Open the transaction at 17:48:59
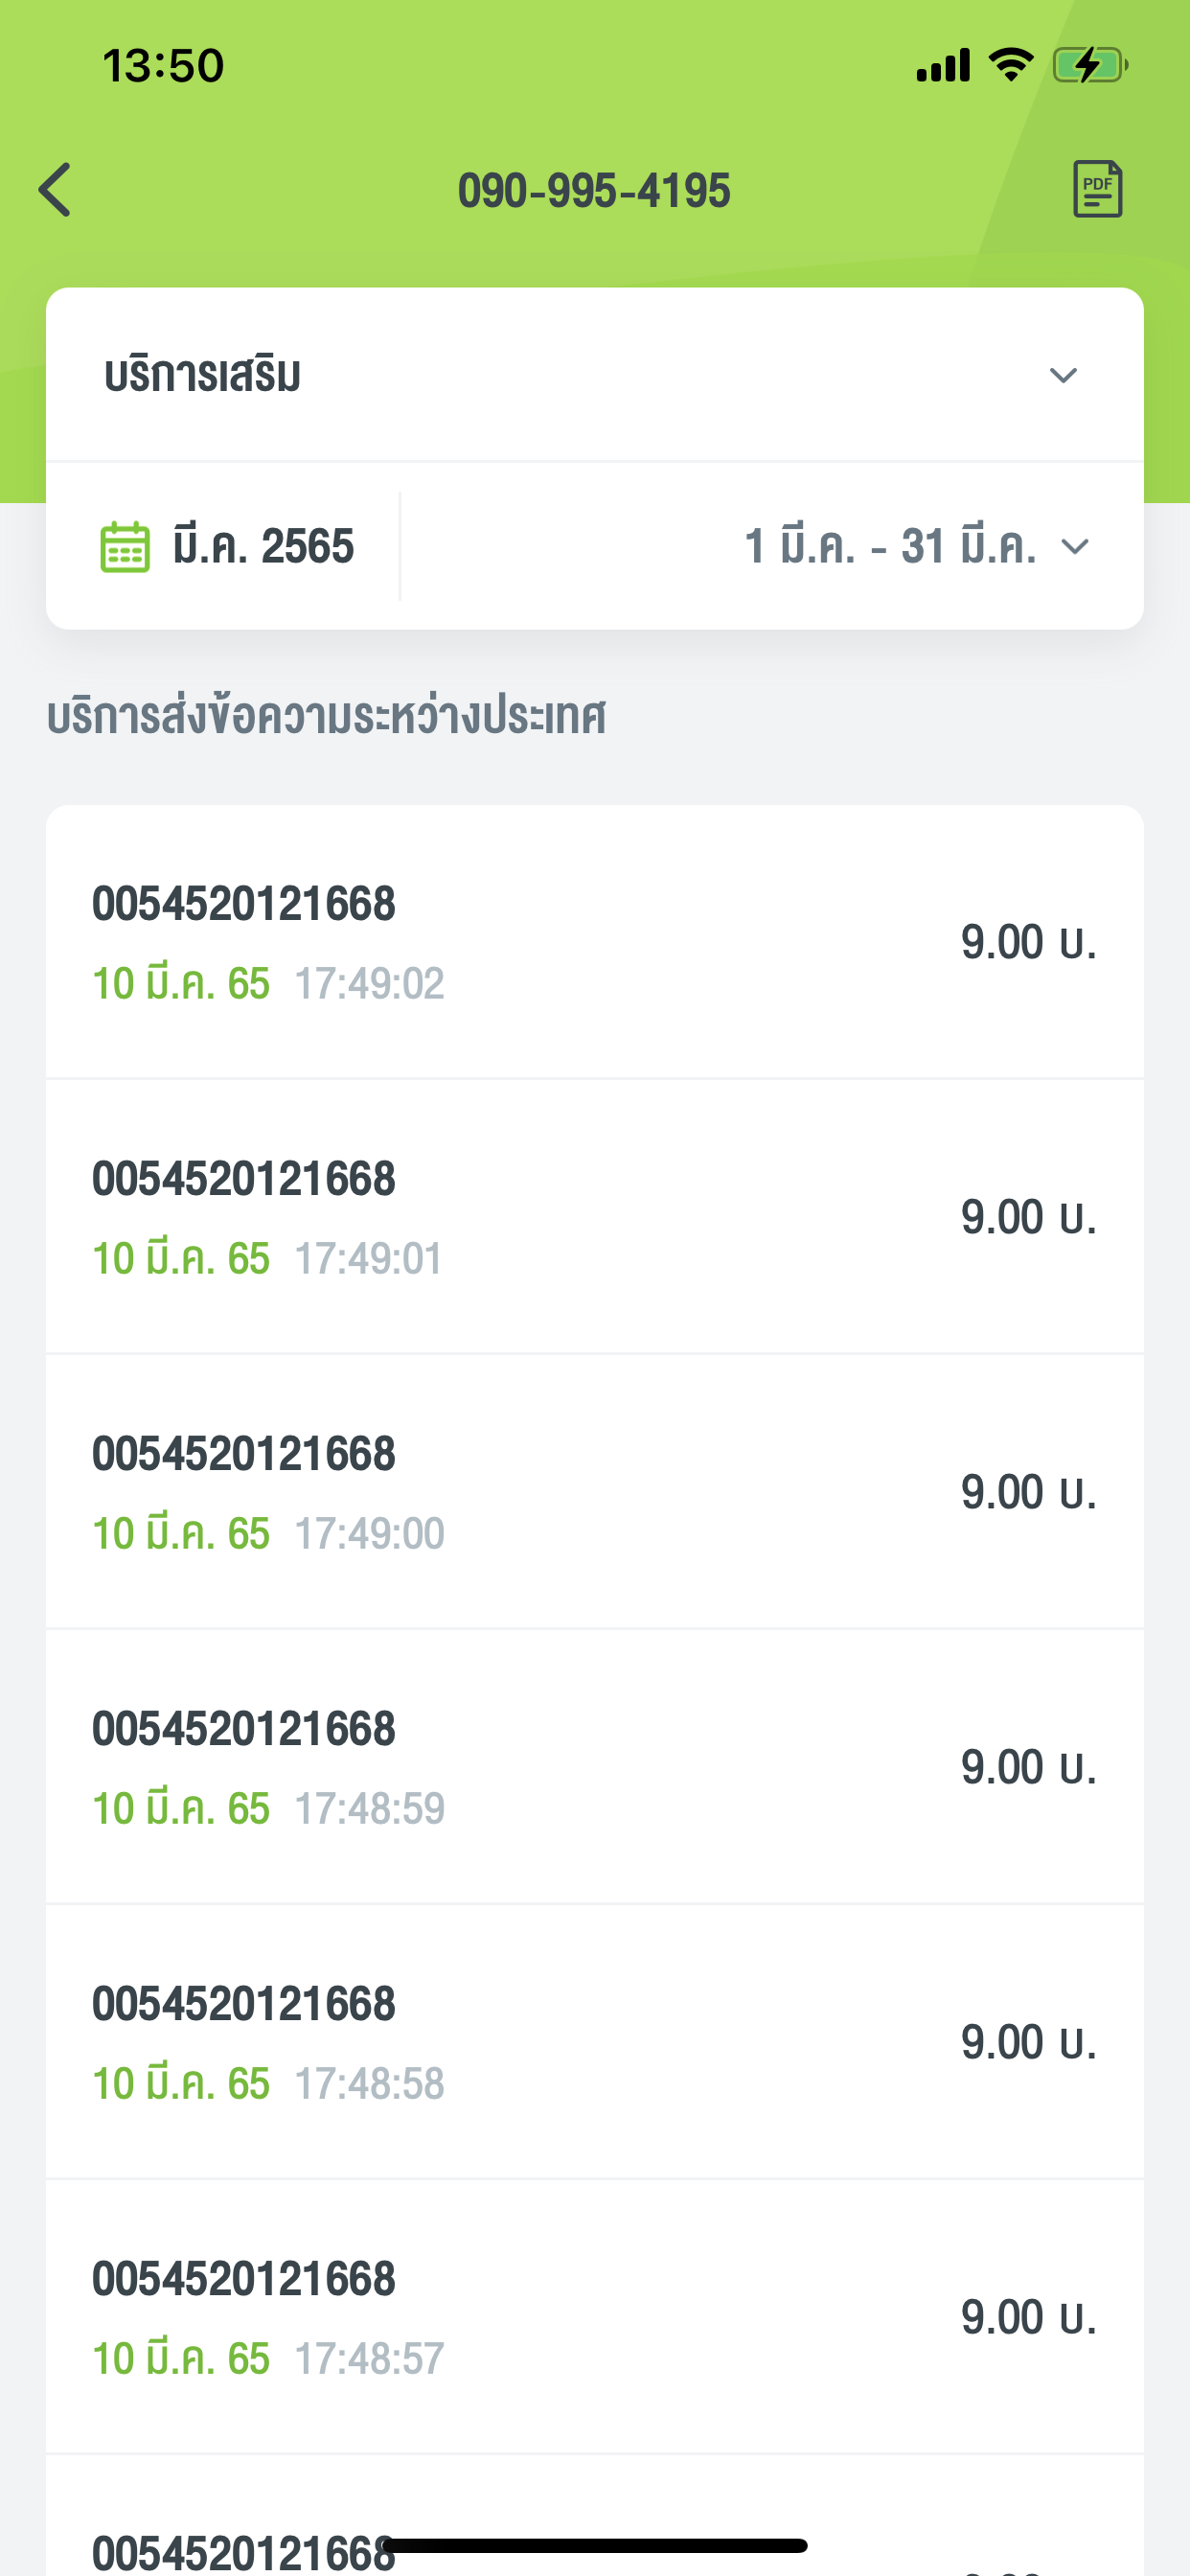Image resolution: width=1190 pixels, height=2576 pixels. (594, 1767)
